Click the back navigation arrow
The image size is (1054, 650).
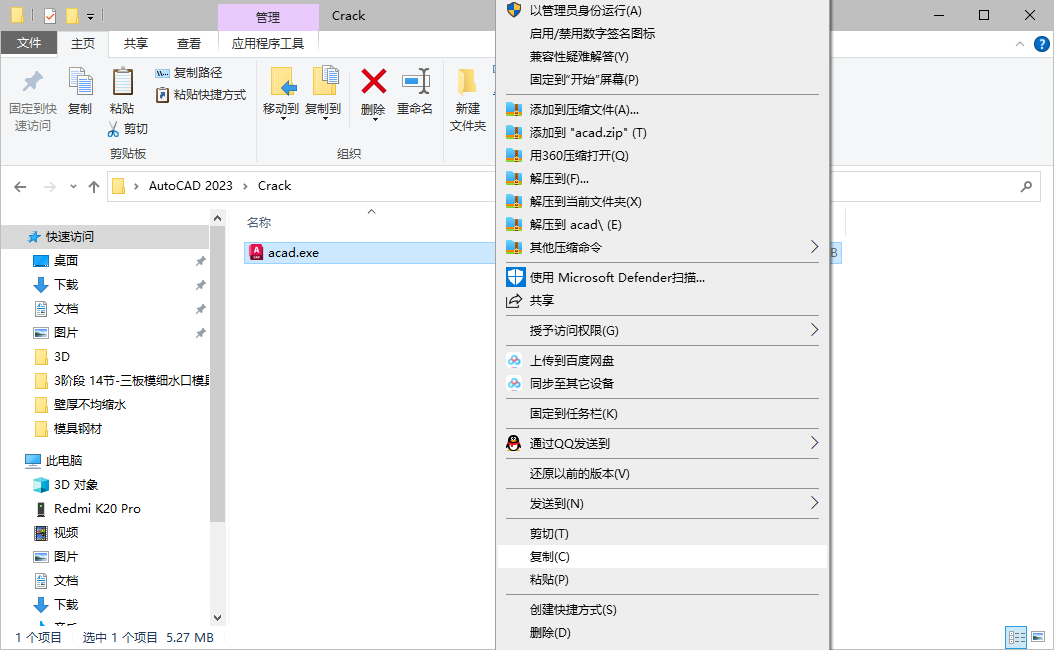coord(20,186)
